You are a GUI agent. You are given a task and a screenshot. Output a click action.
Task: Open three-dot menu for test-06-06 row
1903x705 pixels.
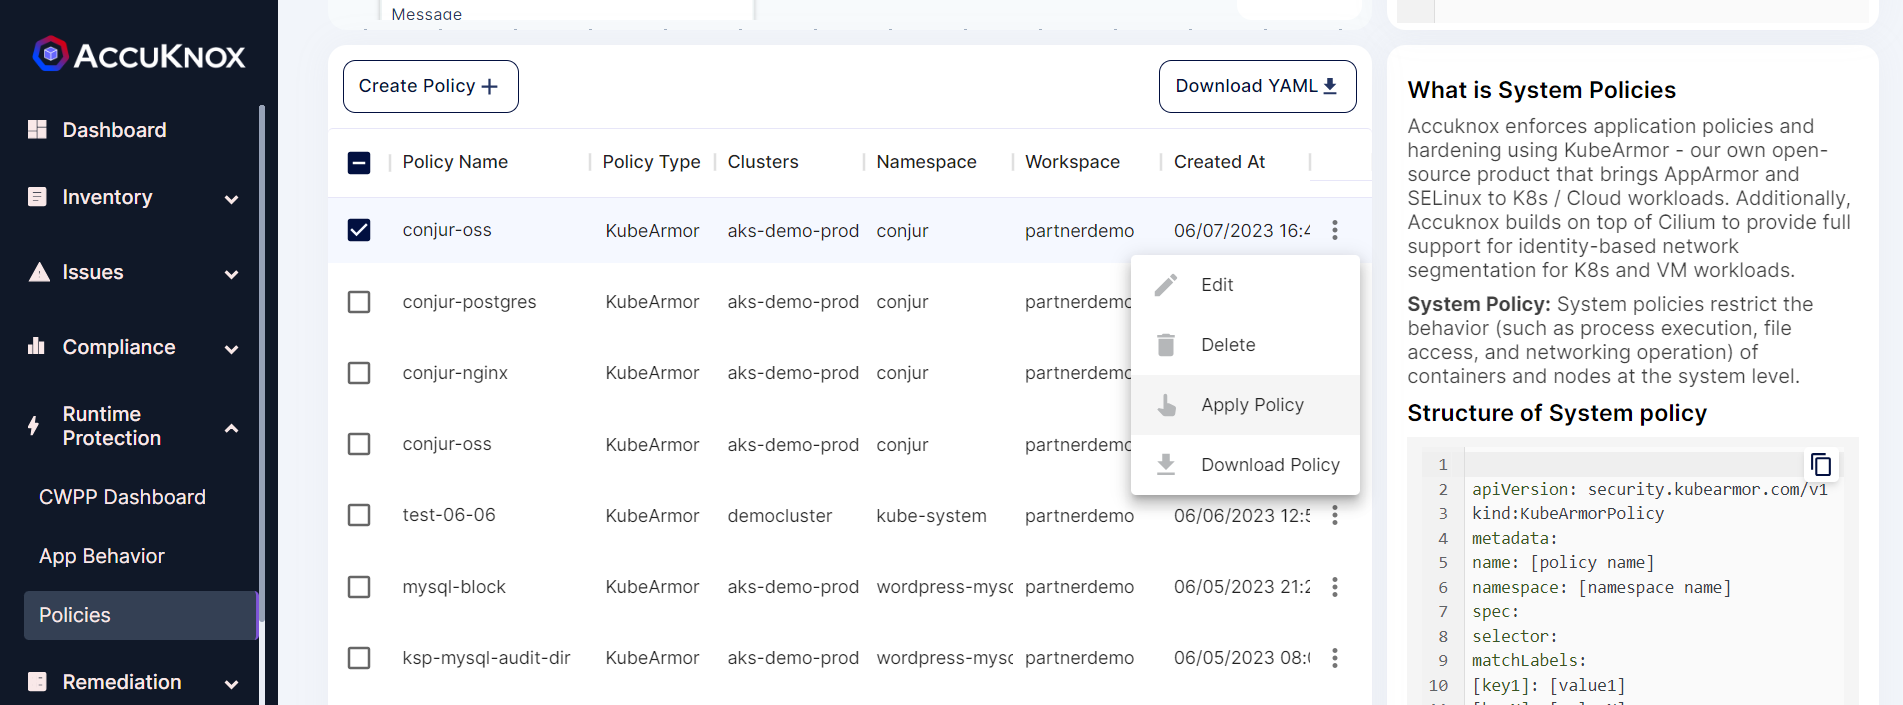1334,516
